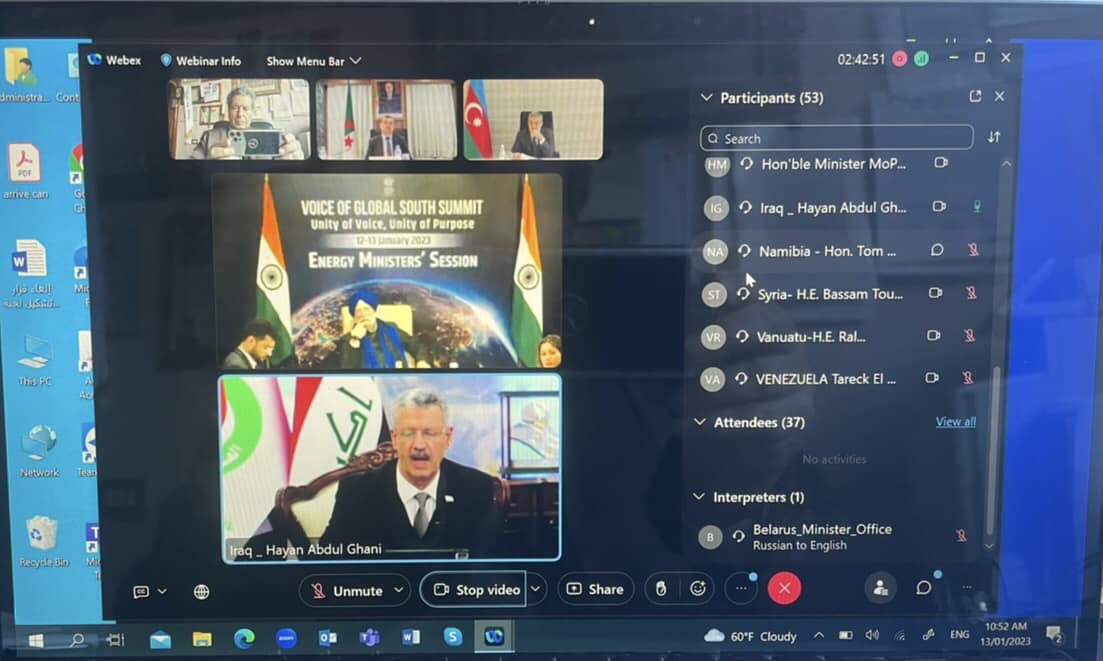The width and height of the screenshot is (1103, 661).
Task: Stop your video camera
Action: 477,590
